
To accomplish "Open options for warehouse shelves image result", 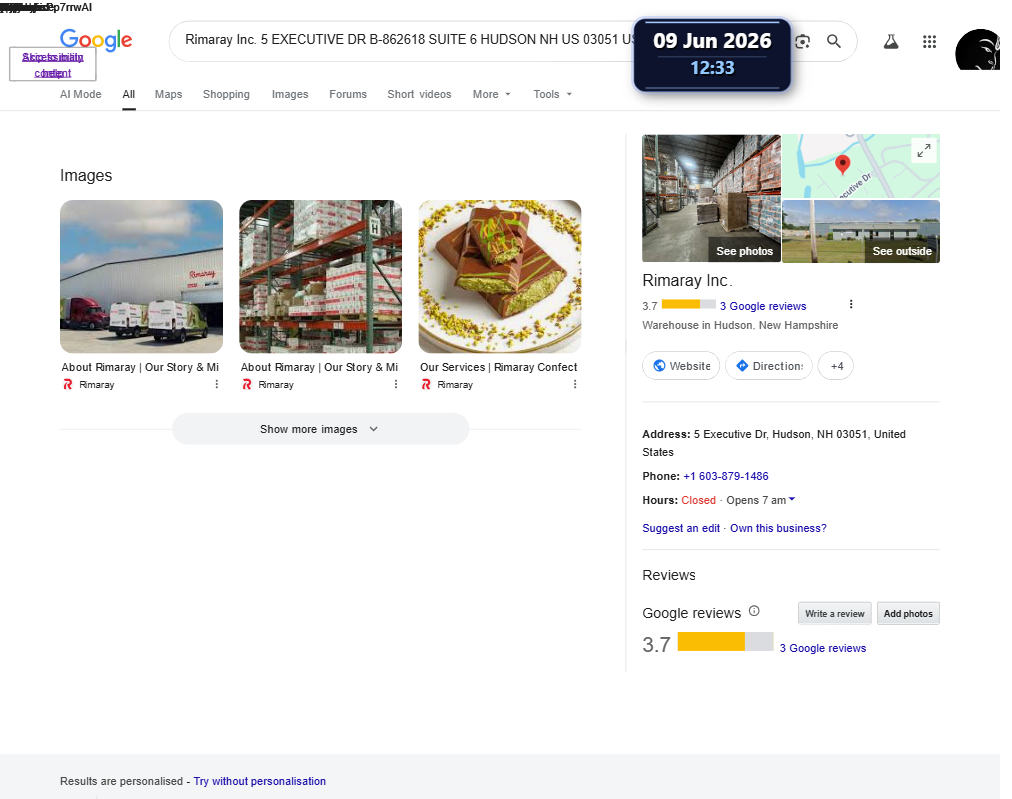I will [396, 385].
